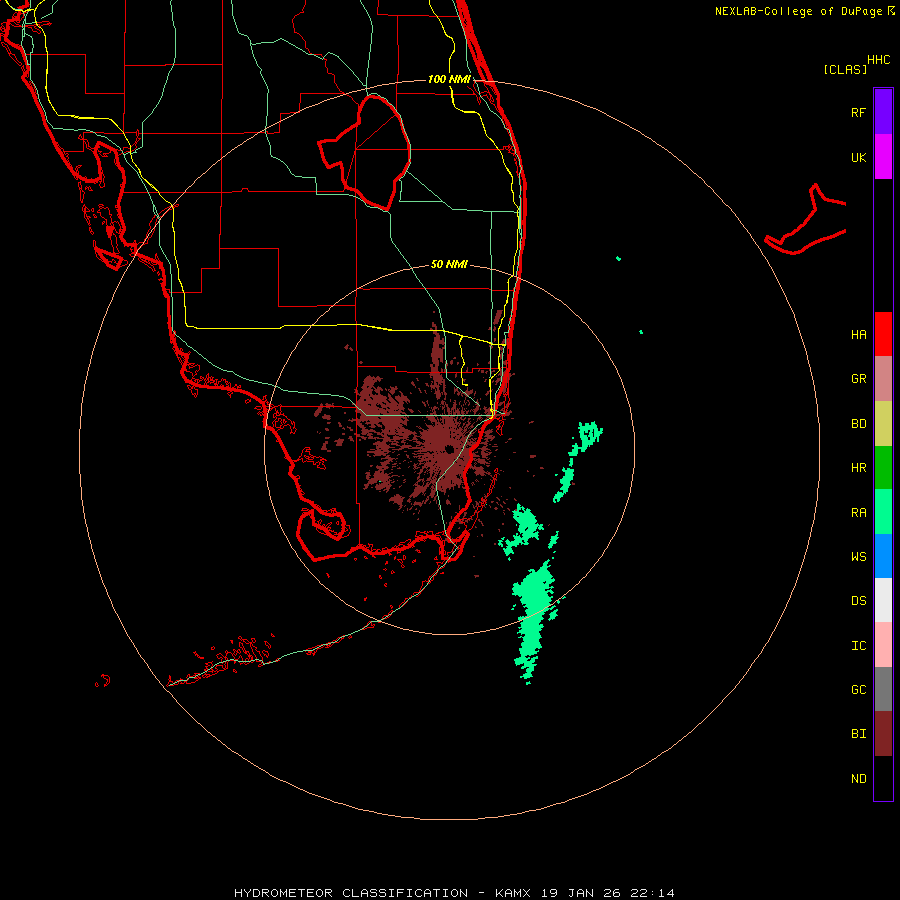Image resolution: width=900 pixels, height=900 pixels.
Task: Click the HA red legend swatch
Action: coord(883,334)
